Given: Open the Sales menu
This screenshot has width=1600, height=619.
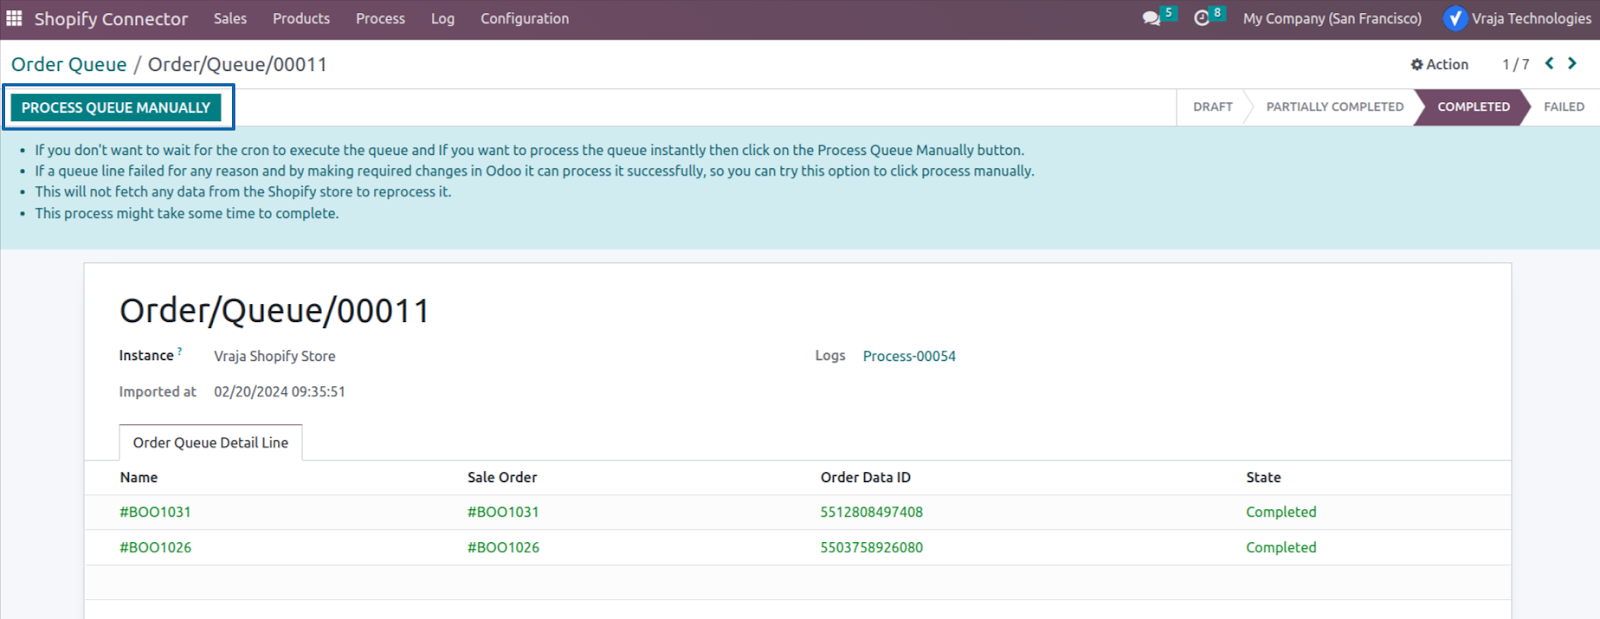Looking at the screenshot, I should click(x=230, y=18).
